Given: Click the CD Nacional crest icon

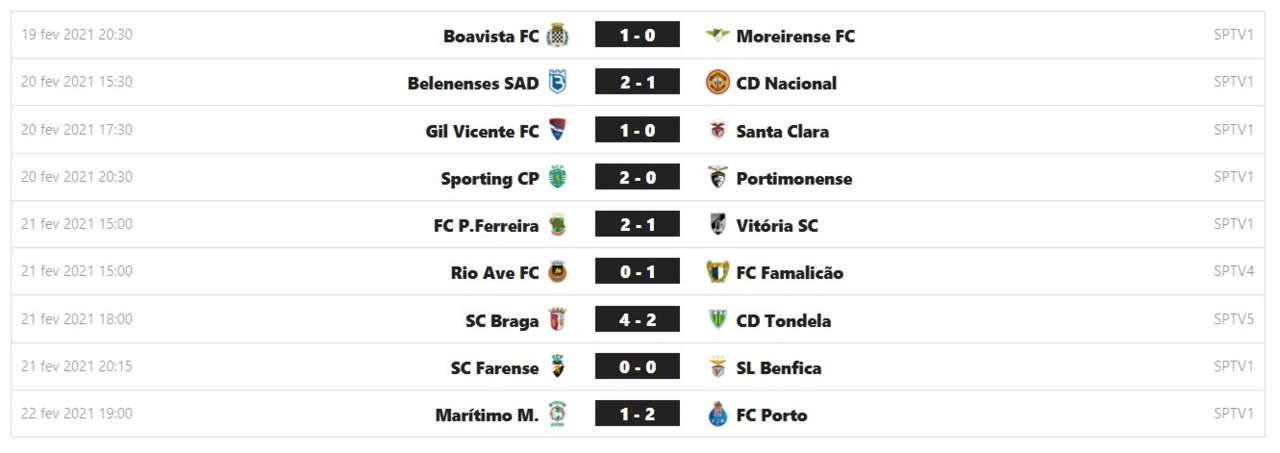Looking at the screenshot, I should tap(717, 83).
